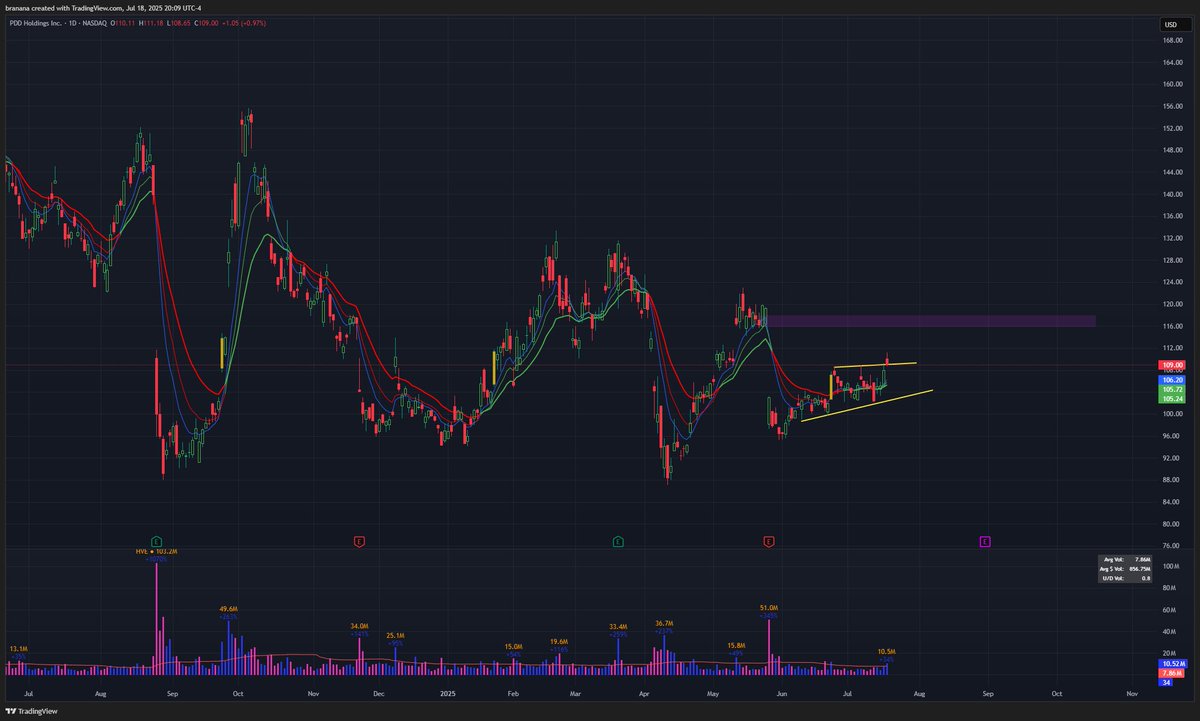
Task: Click the 88.00 price axis label
Action: (x=1172, y=480)
